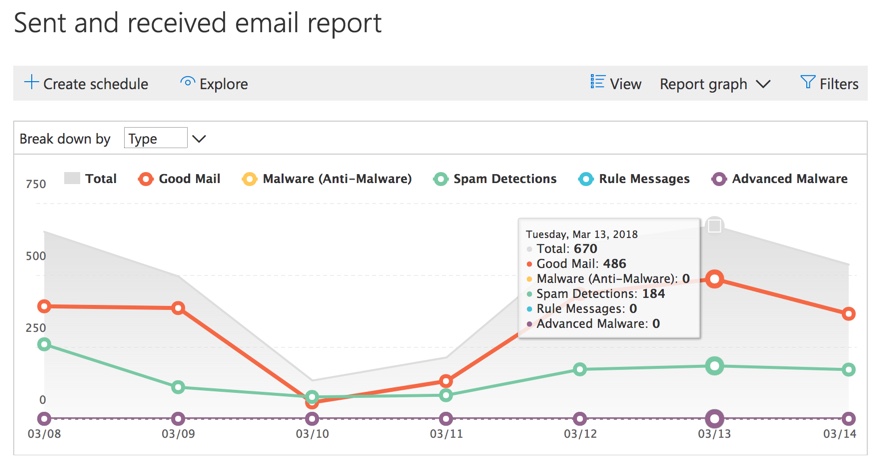The image size is (880, 467).
Task: Click the Rule Messages legend circle icon
Action: click(x=586, y=179)
